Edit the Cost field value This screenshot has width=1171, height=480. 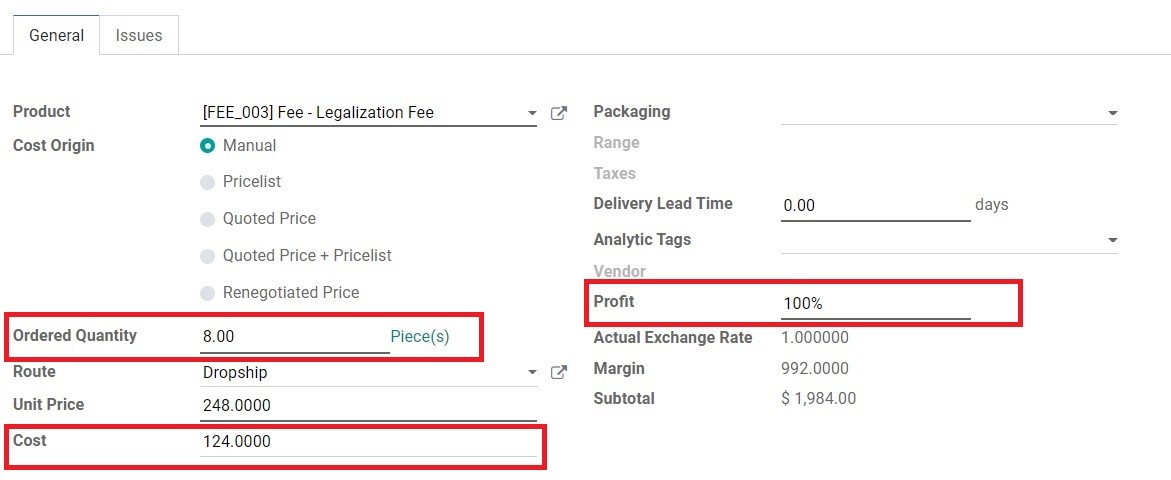point(368,442)
